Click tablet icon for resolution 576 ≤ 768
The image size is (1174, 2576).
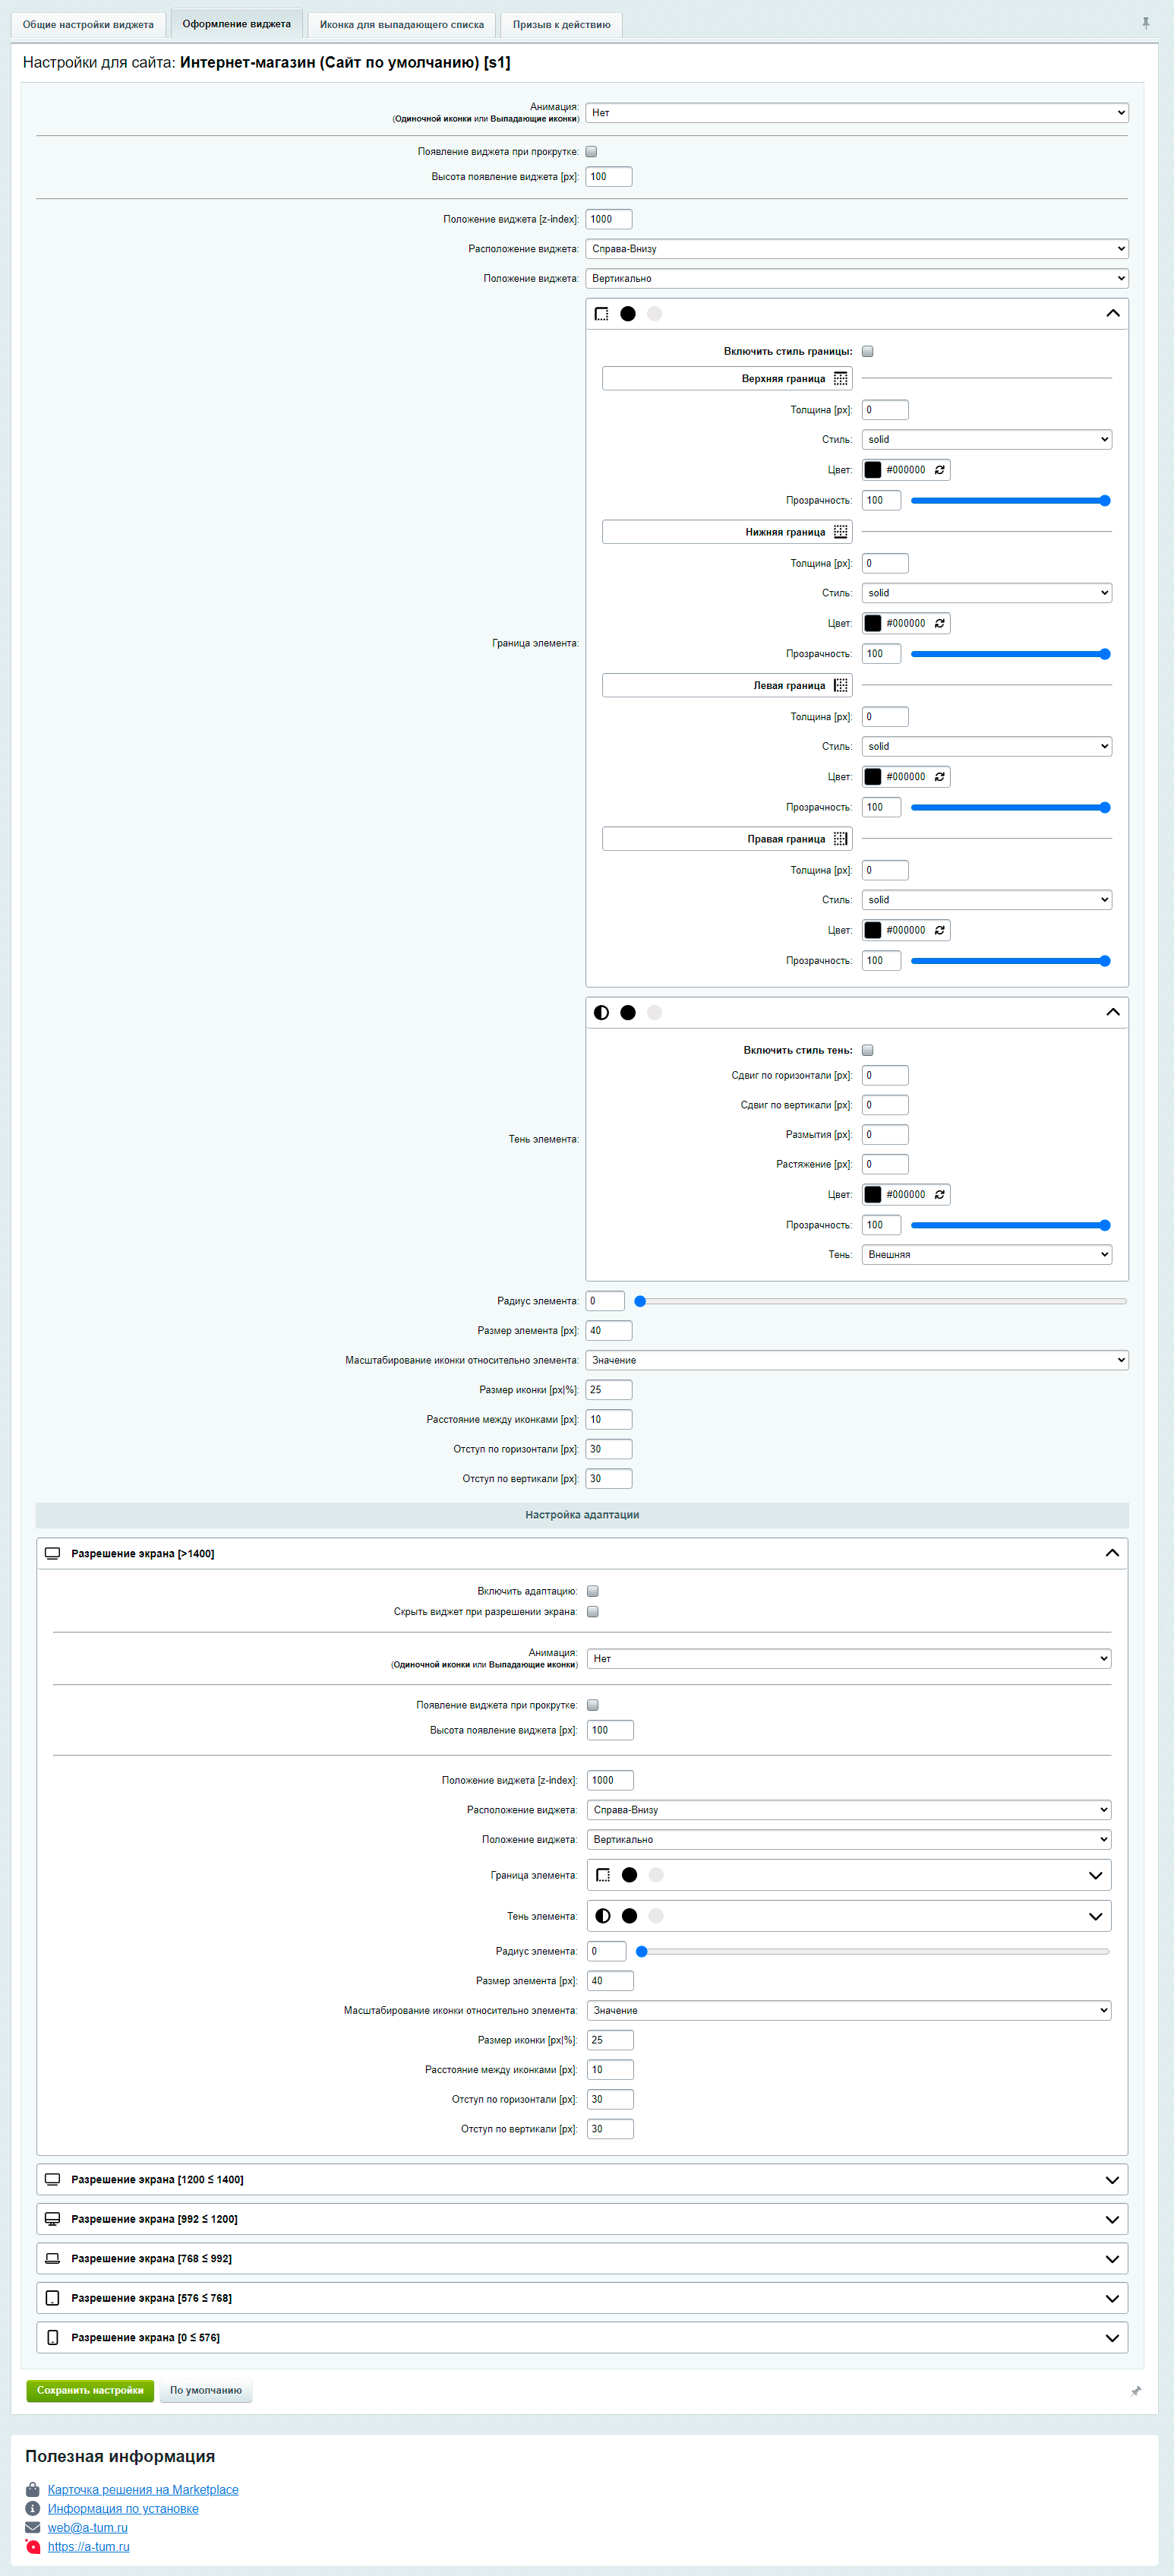[53, 2298]
